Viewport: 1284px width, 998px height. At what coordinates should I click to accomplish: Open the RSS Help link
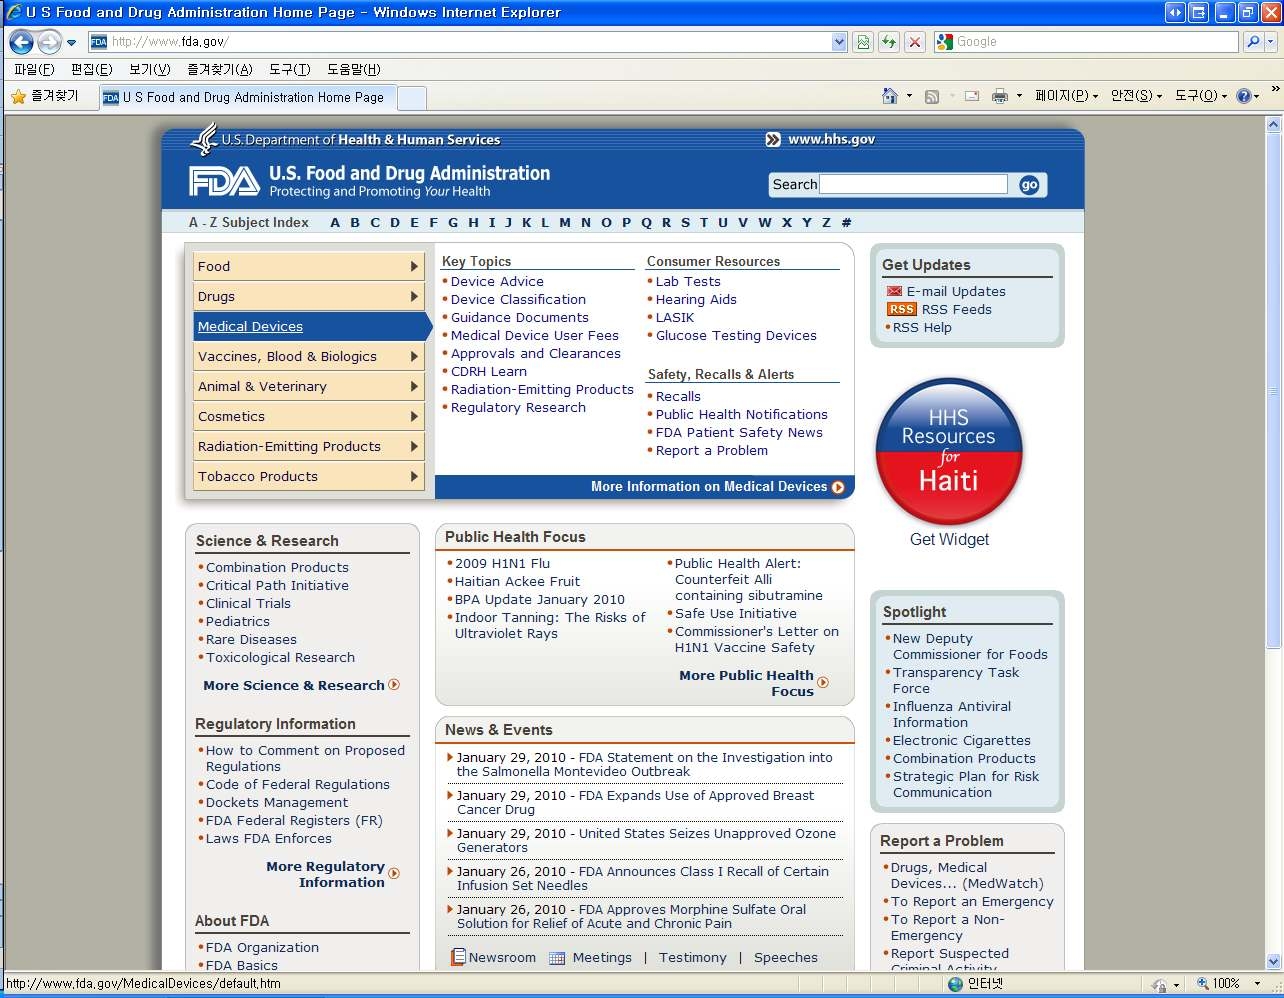coord(922,328)
